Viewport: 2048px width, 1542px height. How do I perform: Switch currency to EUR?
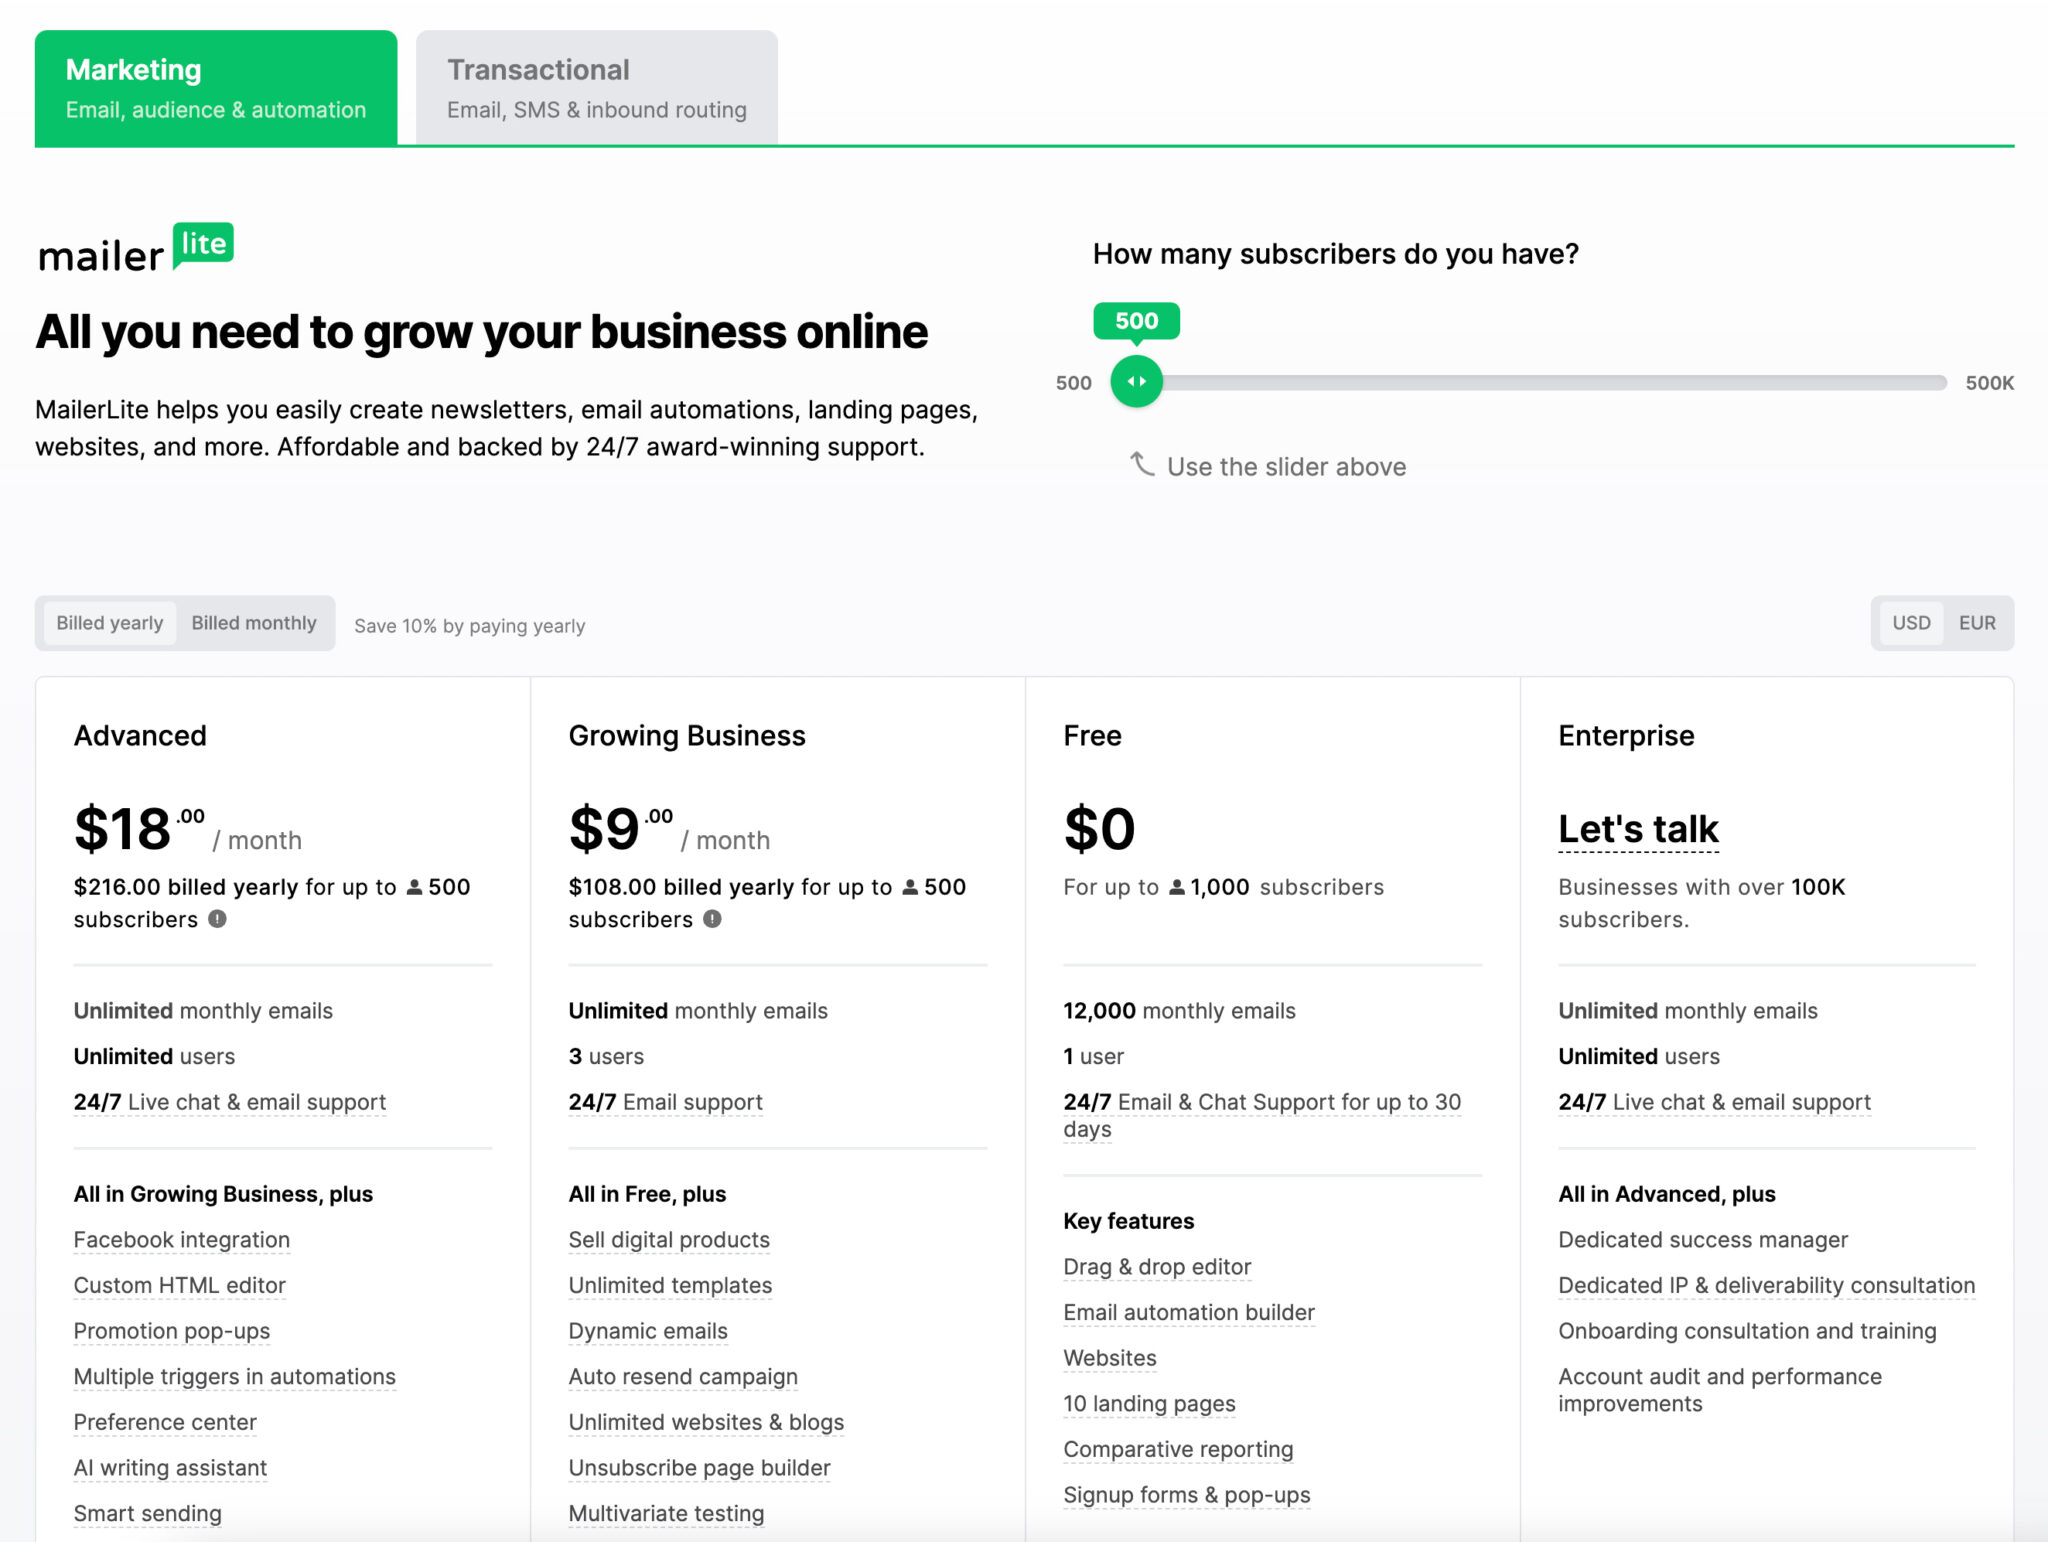tap(1976, 623)
